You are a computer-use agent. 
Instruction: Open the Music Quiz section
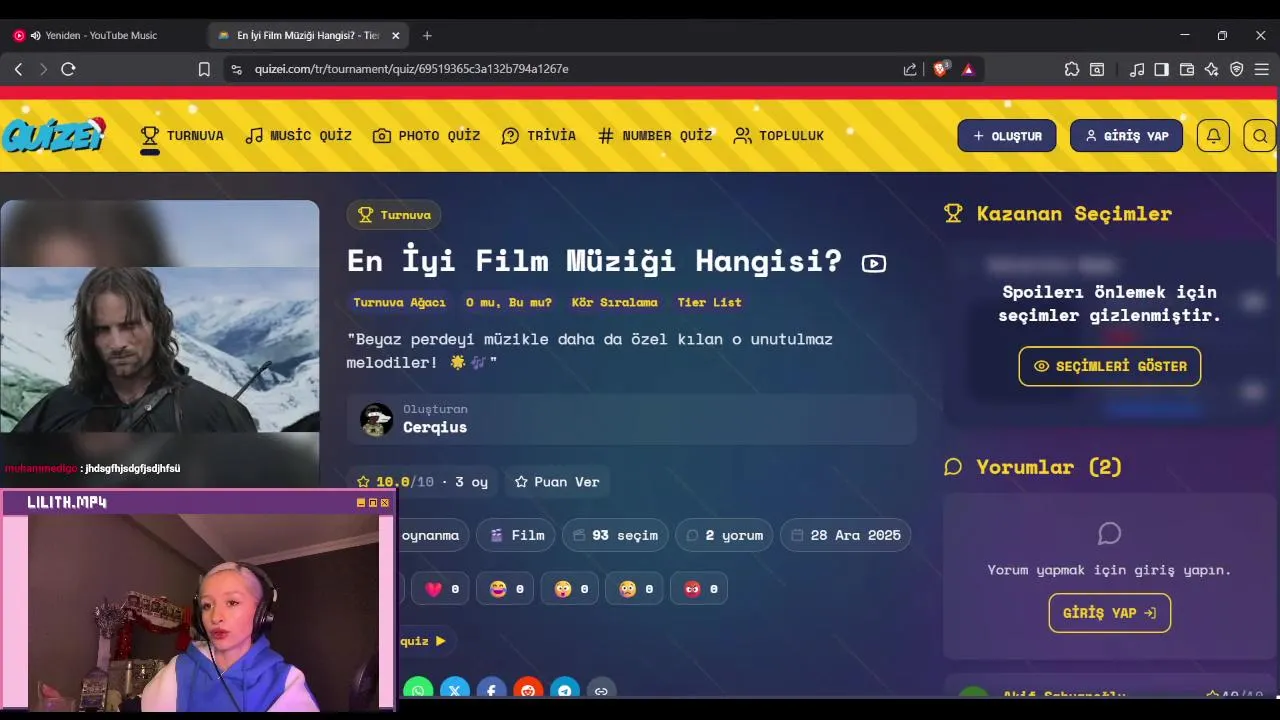pos(299,136)
